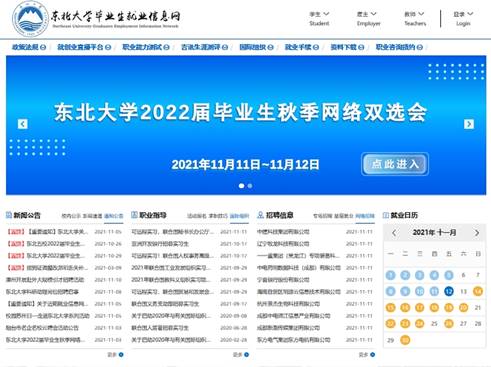
Task: Select day 1 in the calendar
Action: 390,275
